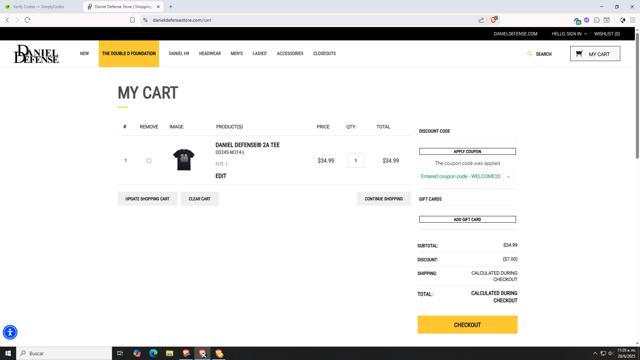Click the Daniel Defense logo

pyautogui.click(x=36, y=54)
